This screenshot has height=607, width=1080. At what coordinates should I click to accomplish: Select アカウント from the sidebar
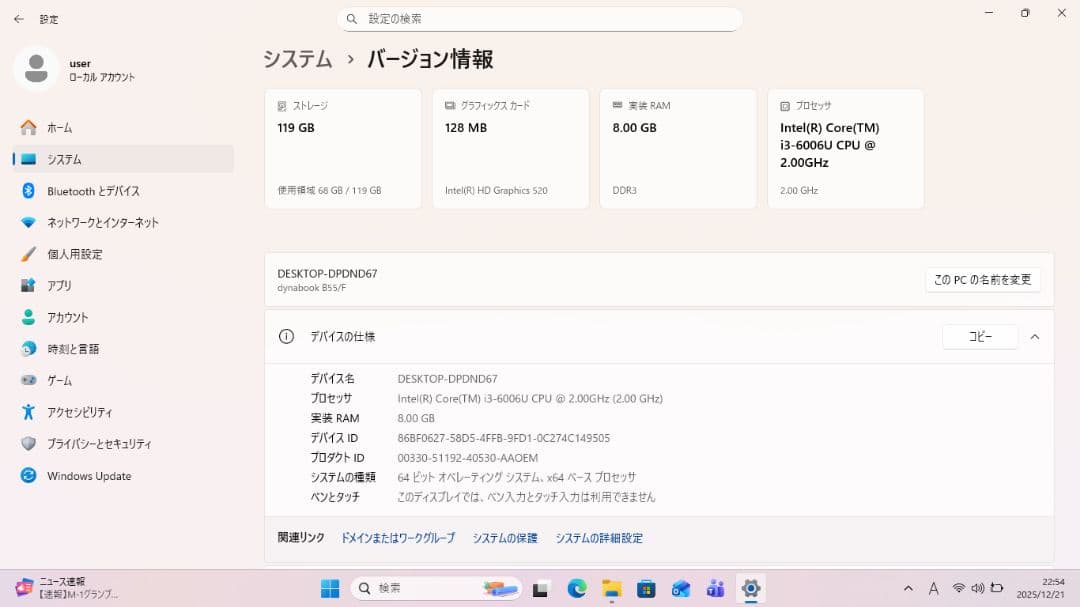(67, 317)
